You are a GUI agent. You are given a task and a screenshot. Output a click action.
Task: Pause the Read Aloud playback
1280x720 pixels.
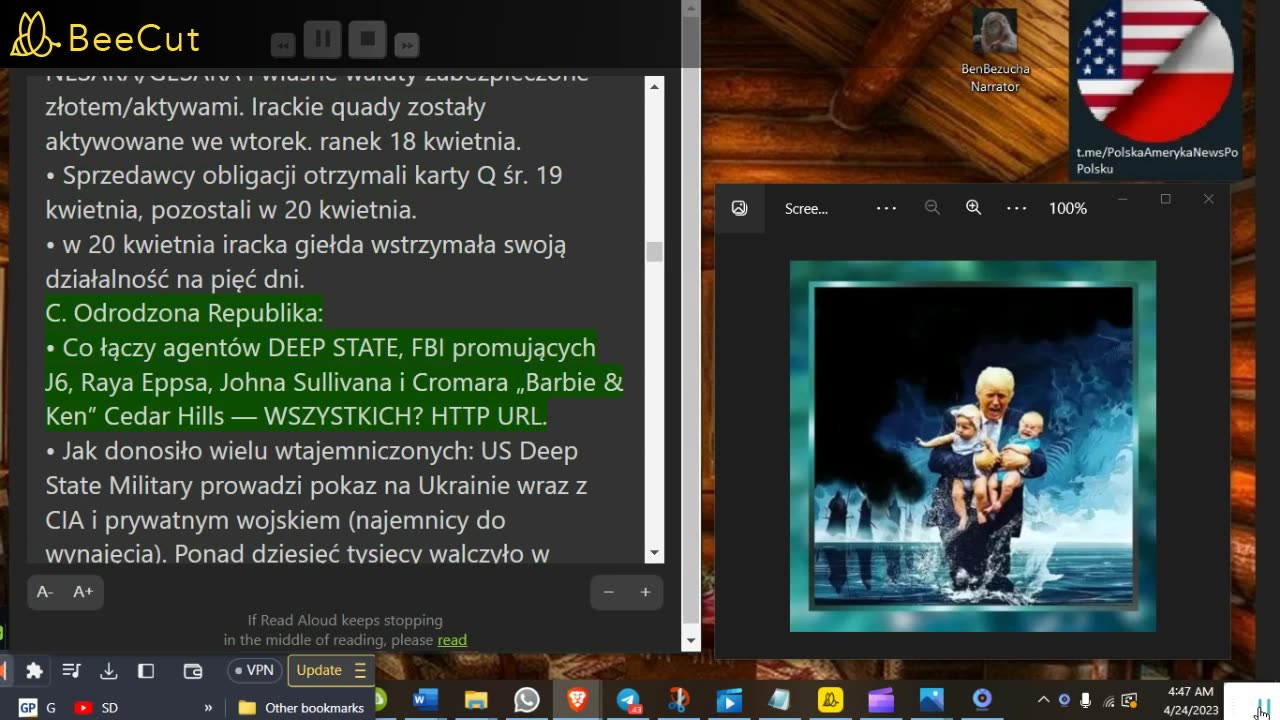323,39
